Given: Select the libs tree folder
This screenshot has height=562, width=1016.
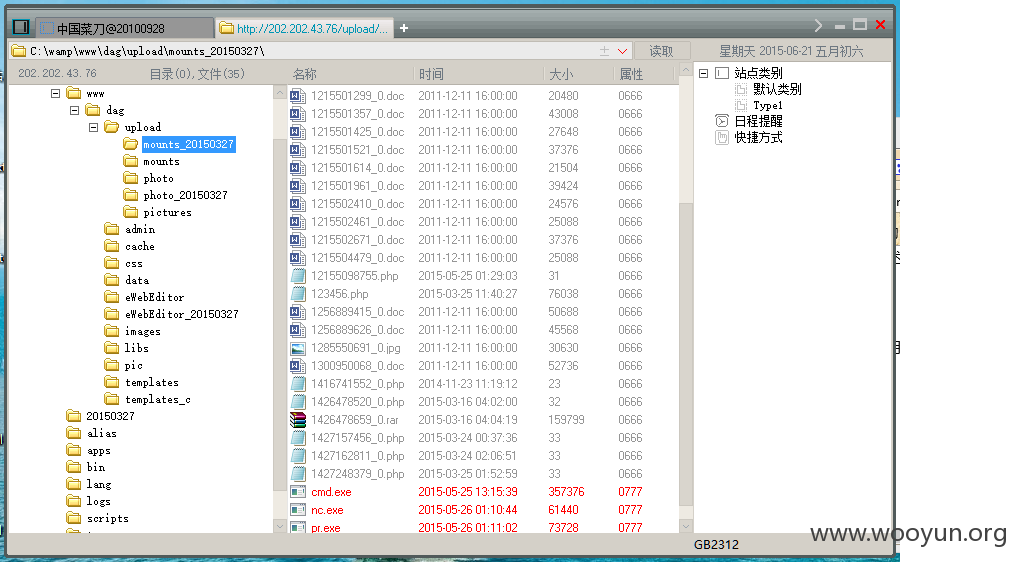Looking at the screenshot, I should [x=136, y=348].
